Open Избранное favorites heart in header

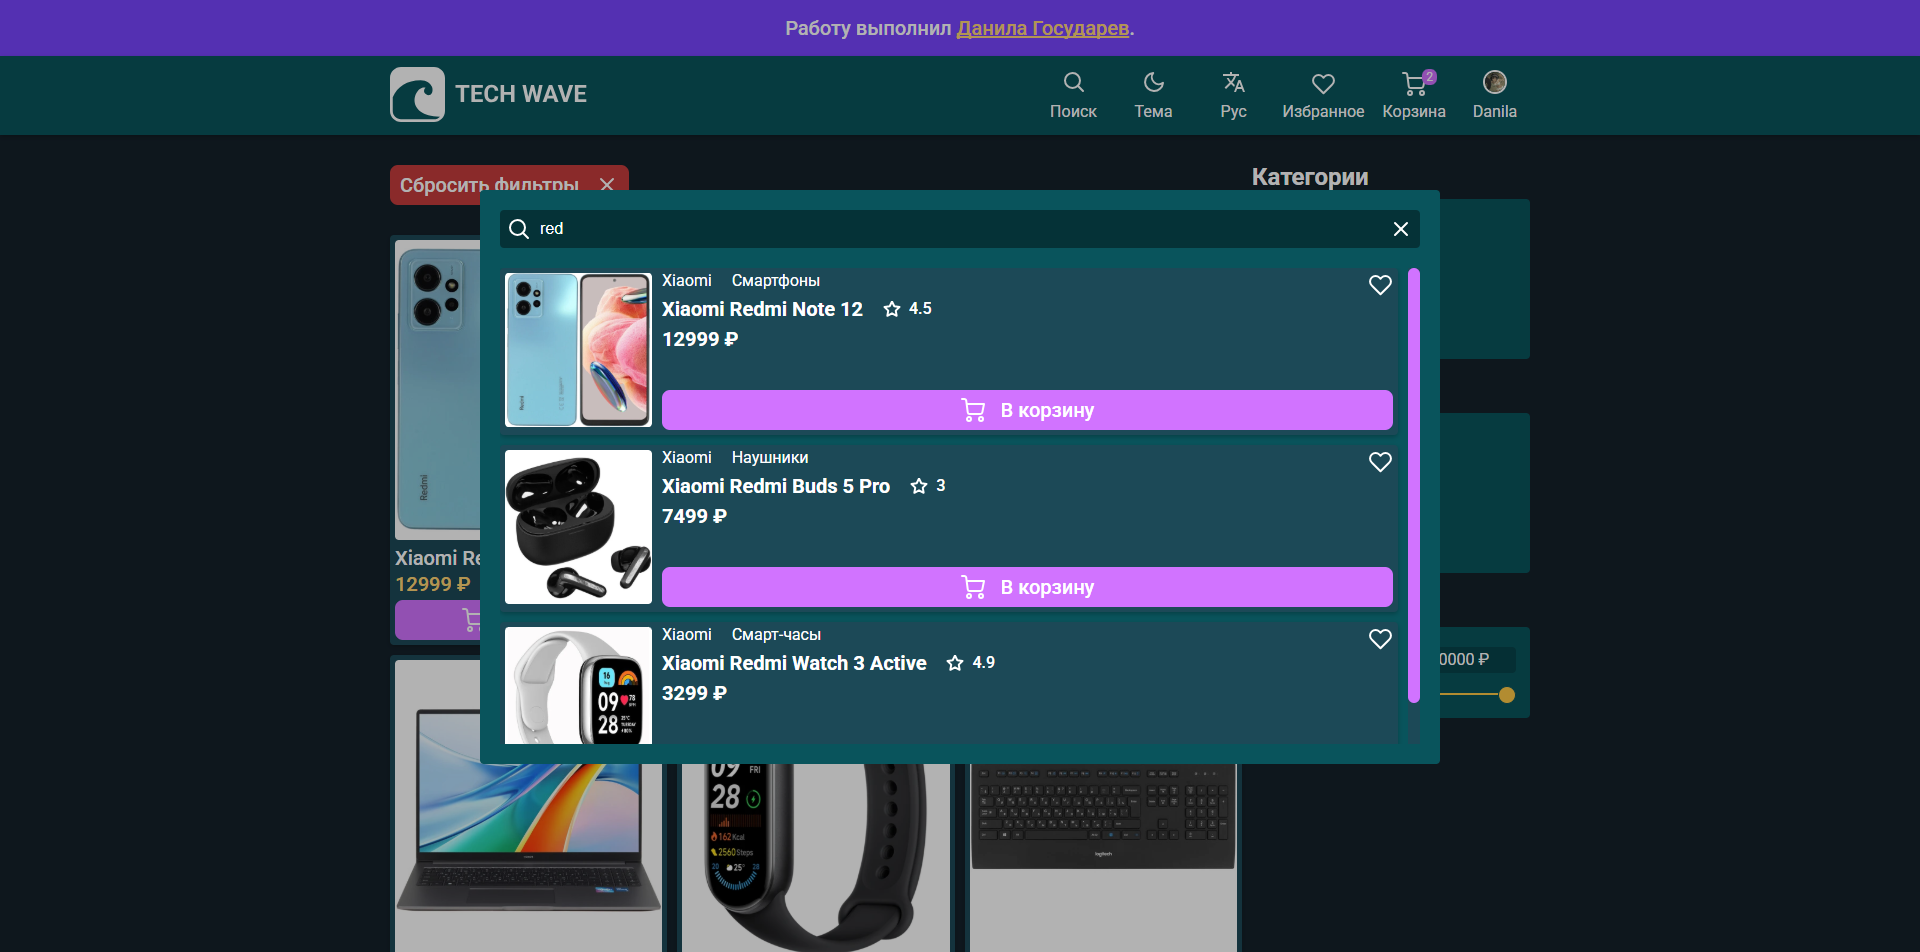(1323, 84)
